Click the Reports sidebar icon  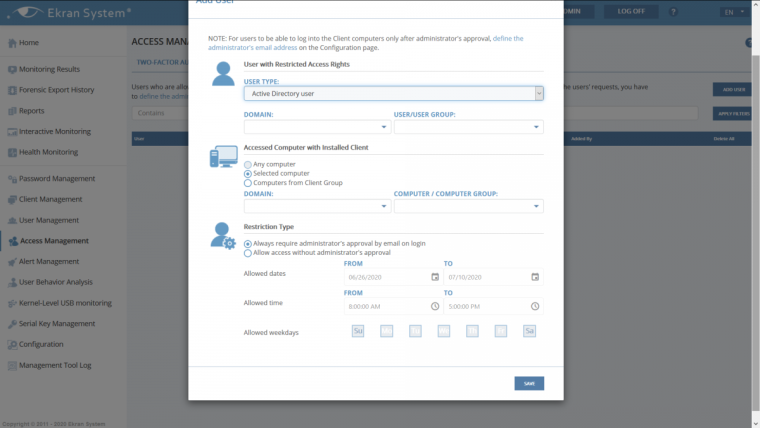pos(11,111)
